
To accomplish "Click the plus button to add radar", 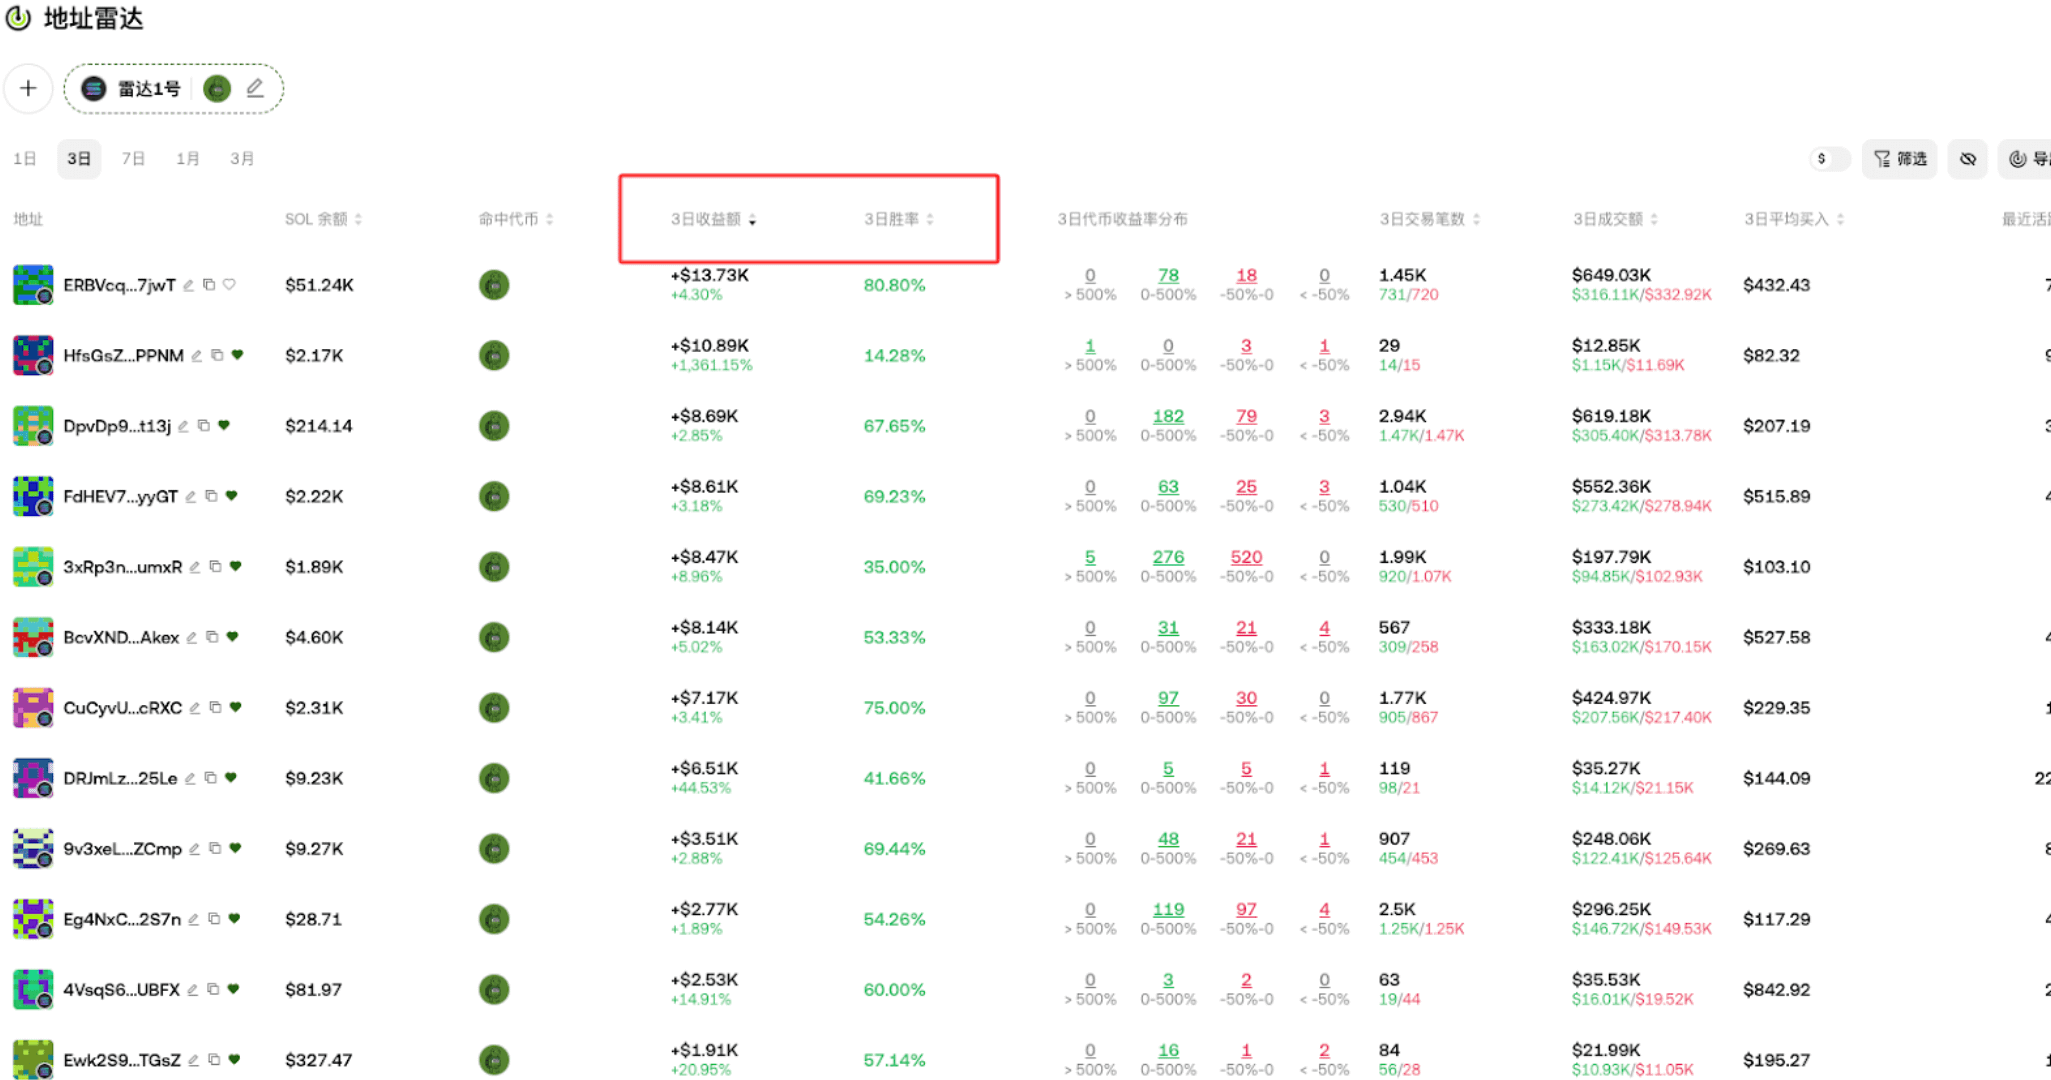I will pyautogui.click(x=28, y=88).
